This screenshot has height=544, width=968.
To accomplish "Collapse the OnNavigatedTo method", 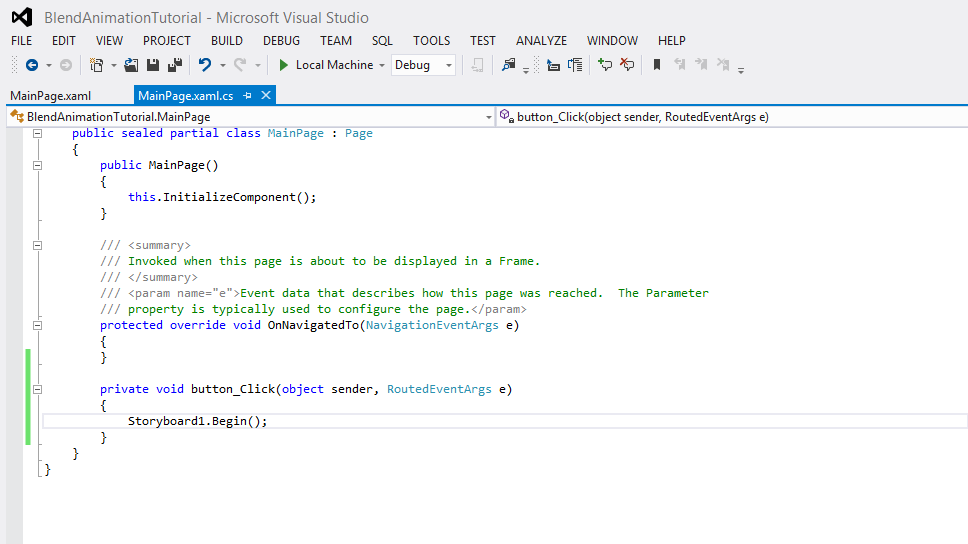I will pyautogui.click(x=38, y=325).
